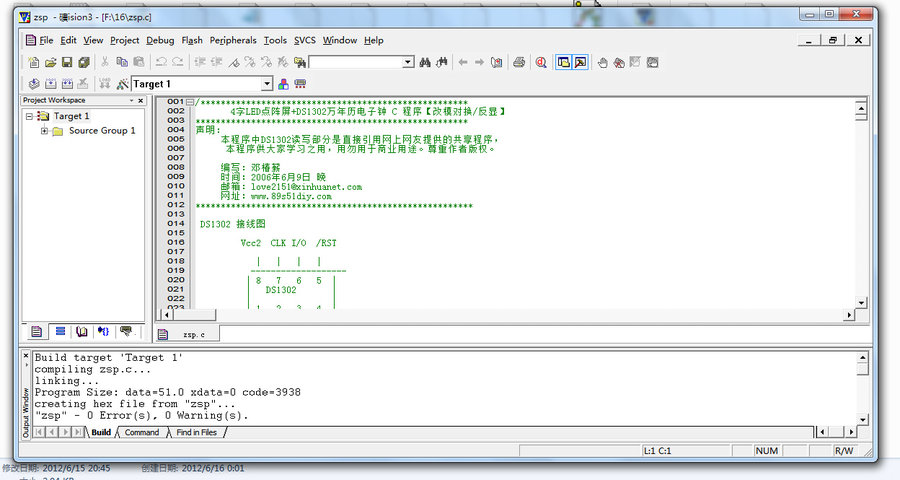This screenshot has height=480, width=900.
Task: Save the current file with disk icon
Action: 67,62
